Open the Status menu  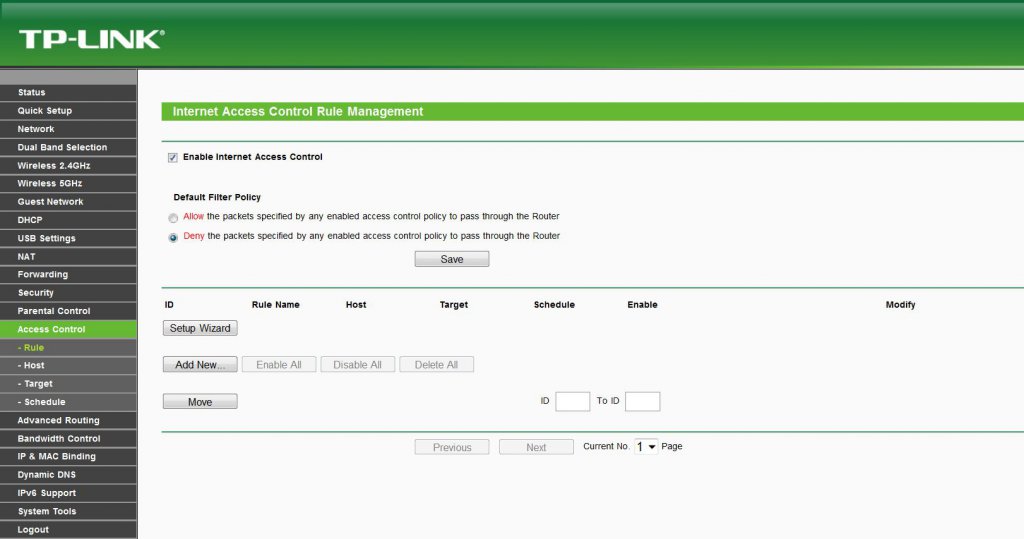68,92
